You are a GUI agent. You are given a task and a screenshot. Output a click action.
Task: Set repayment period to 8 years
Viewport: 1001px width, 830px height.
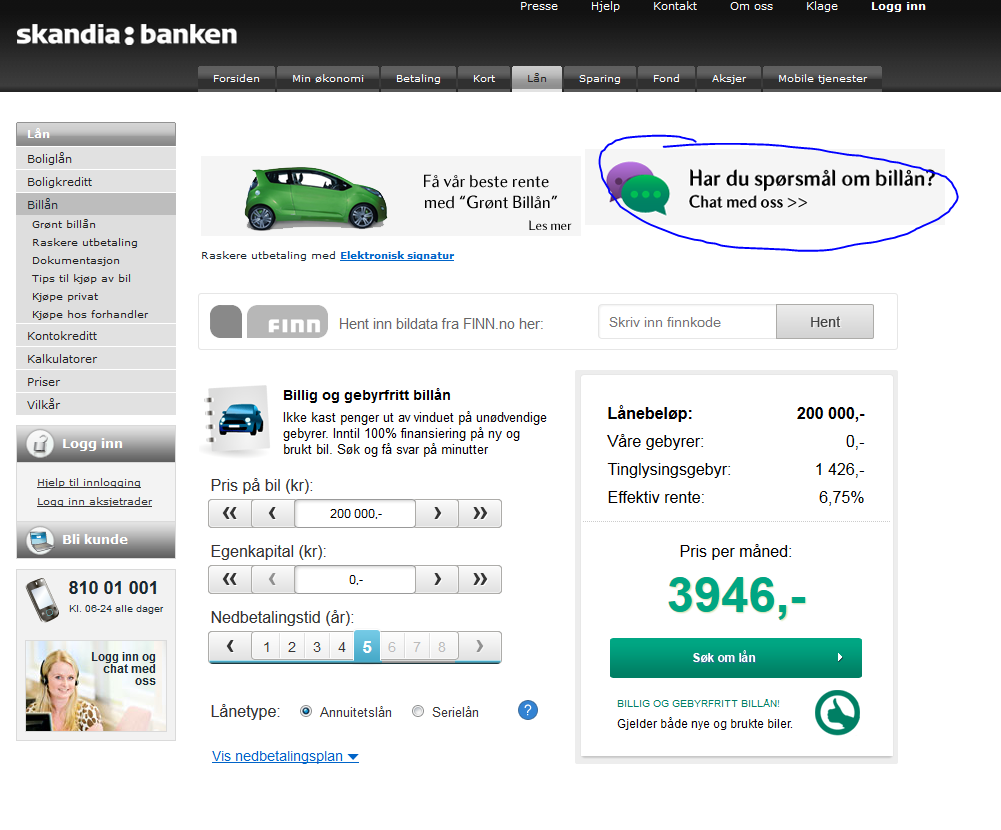[x=442, y=647]
